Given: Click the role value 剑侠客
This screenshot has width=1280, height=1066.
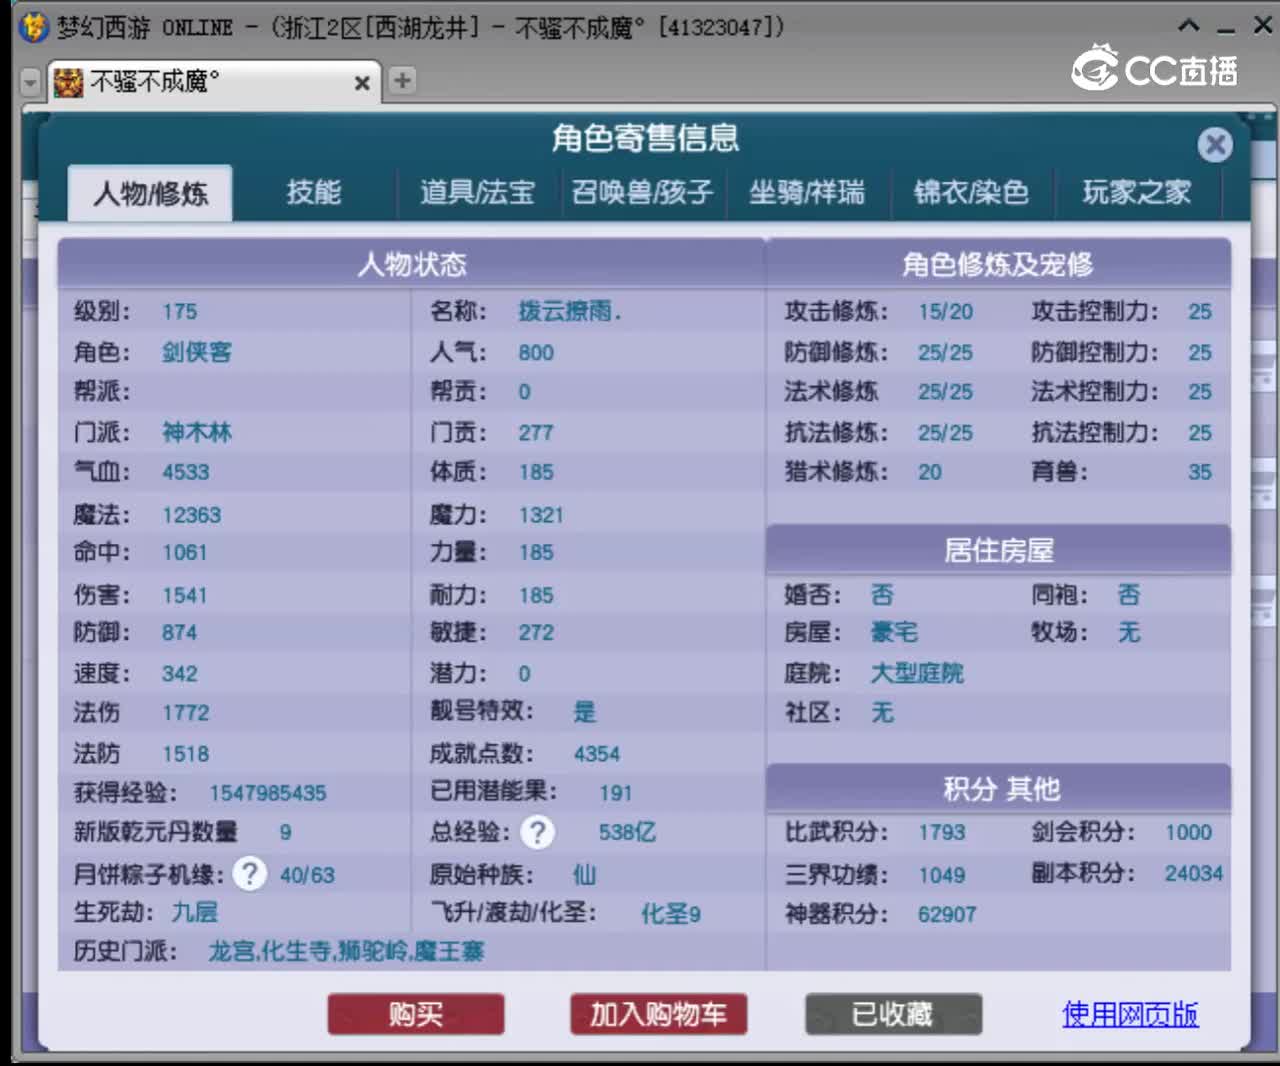Looking at the screenshot, I should coord(197,352).
